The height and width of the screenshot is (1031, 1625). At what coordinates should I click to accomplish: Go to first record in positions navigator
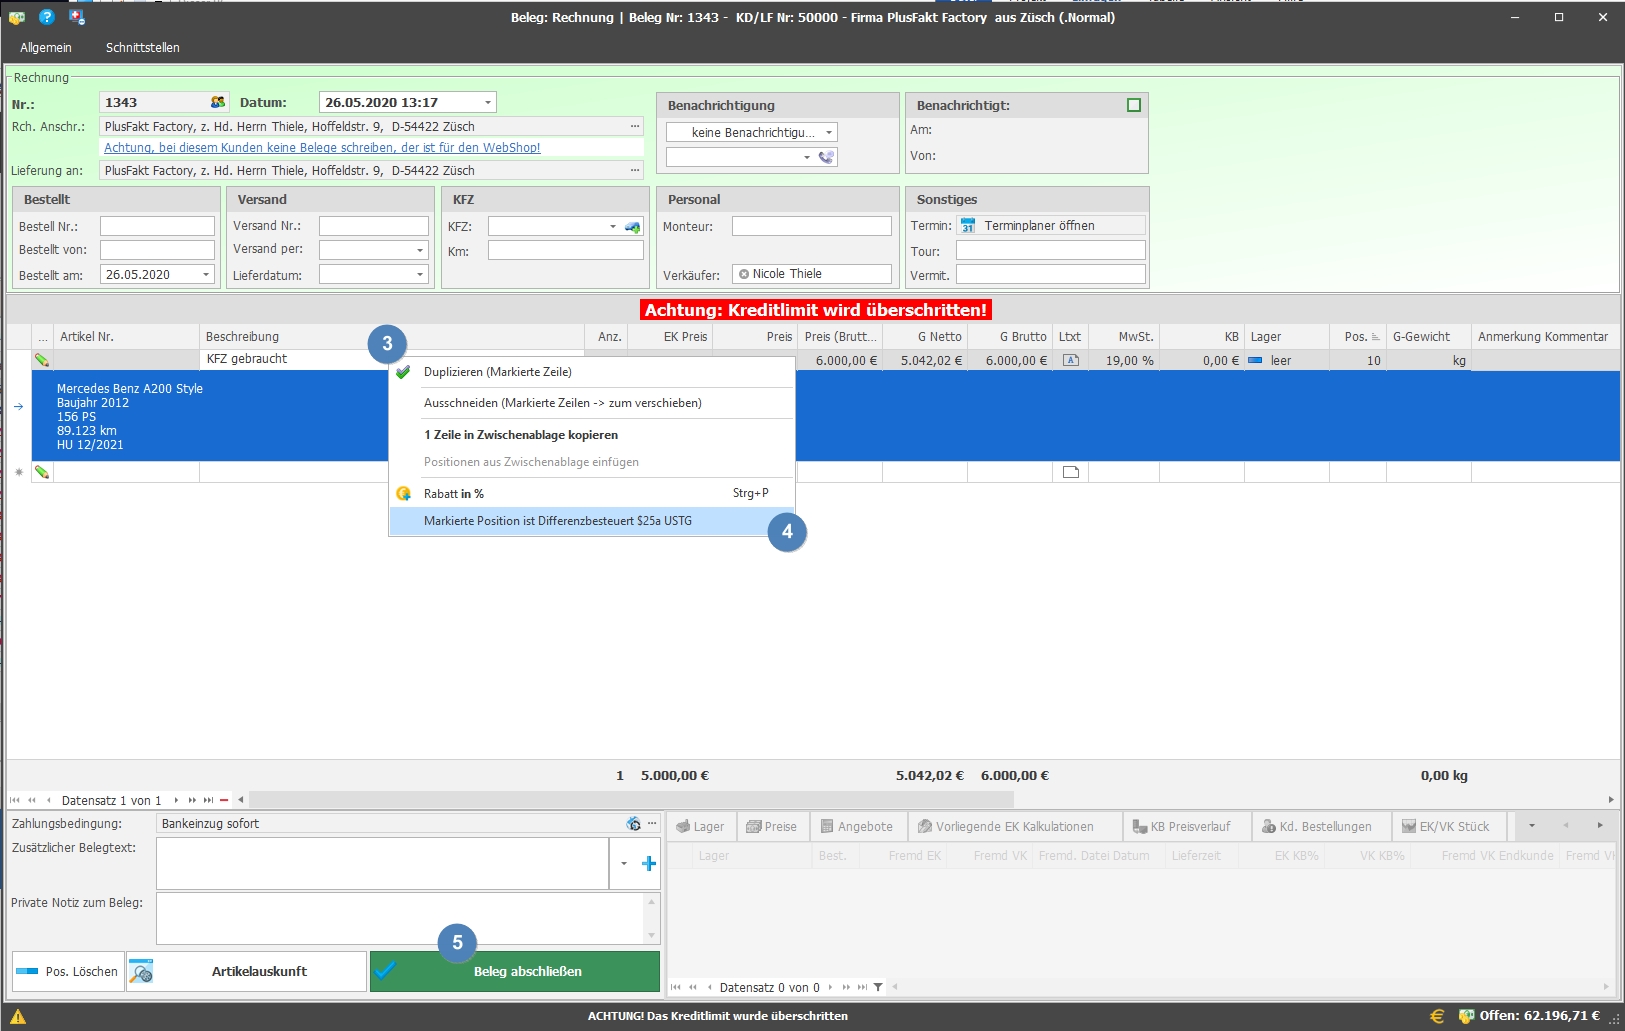pyautogui.click(x=15, y=800)
